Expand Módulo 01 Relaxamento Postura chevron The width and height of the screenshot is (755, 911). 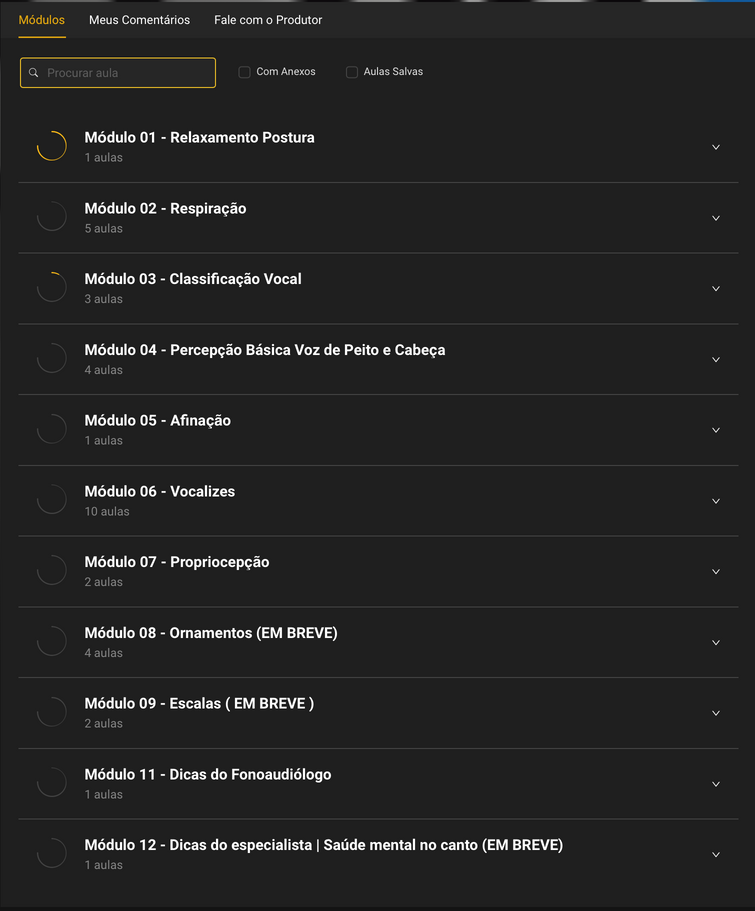coord(716,147)
